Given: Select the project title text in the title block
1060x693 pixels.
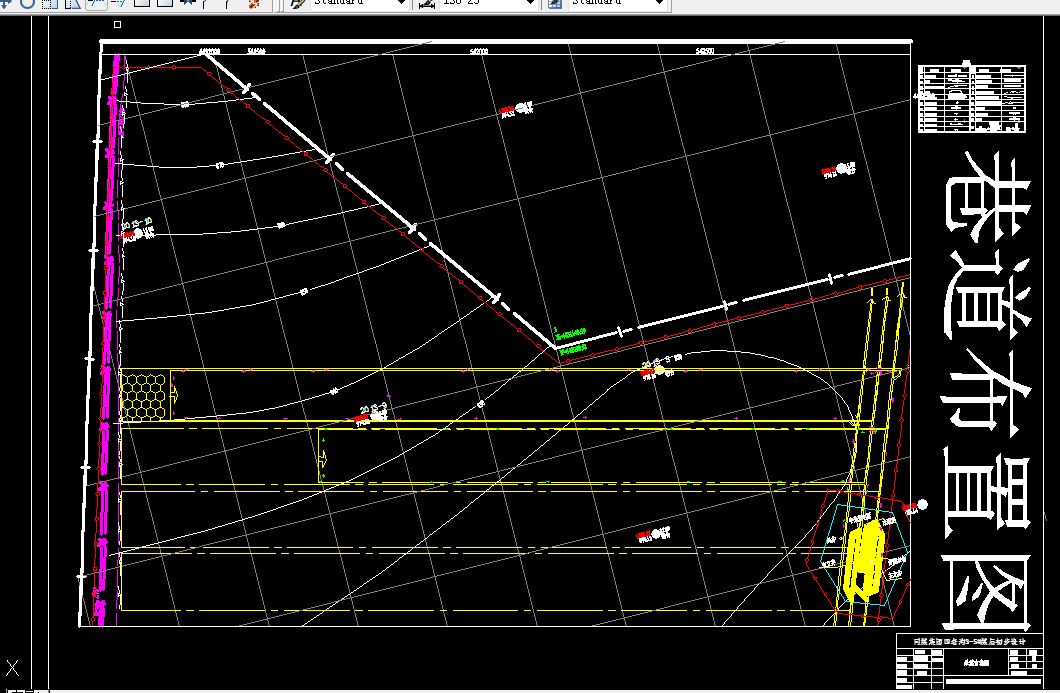Looking at the screenshot, I should [x=969, y=641].
